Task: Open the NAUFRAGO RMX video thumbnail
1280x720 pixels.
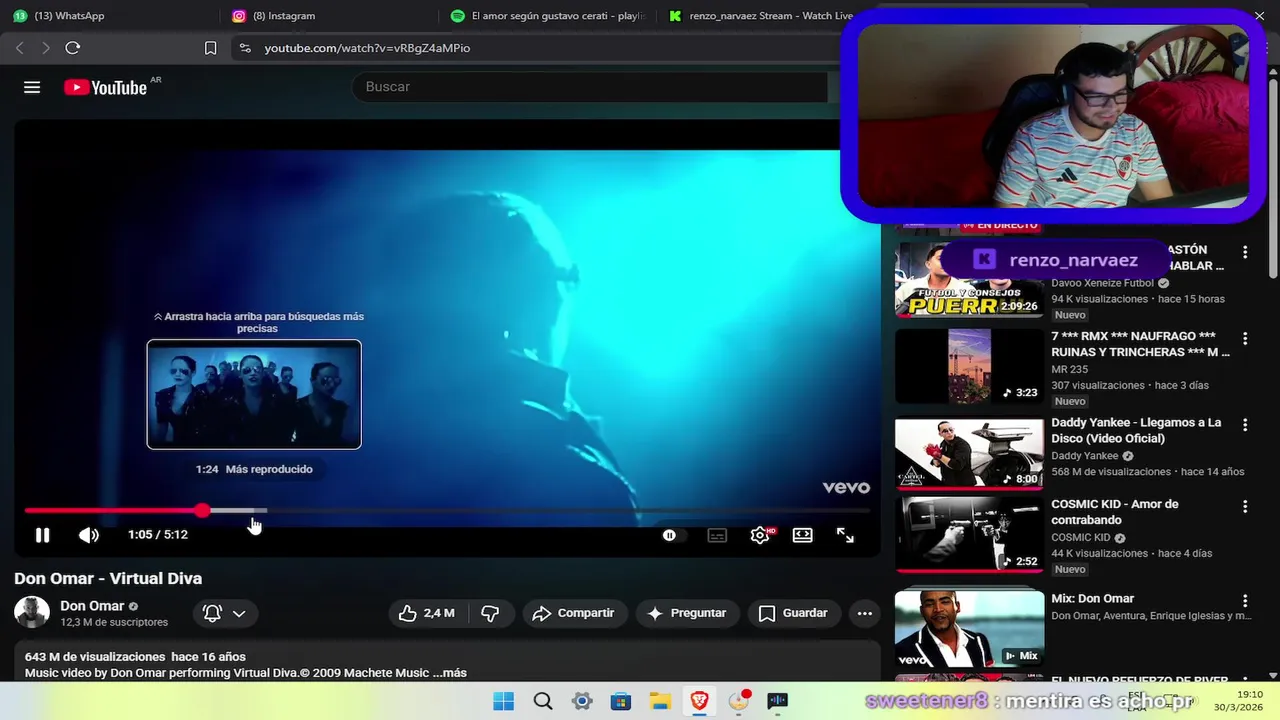Action: (x=968, y=367)
